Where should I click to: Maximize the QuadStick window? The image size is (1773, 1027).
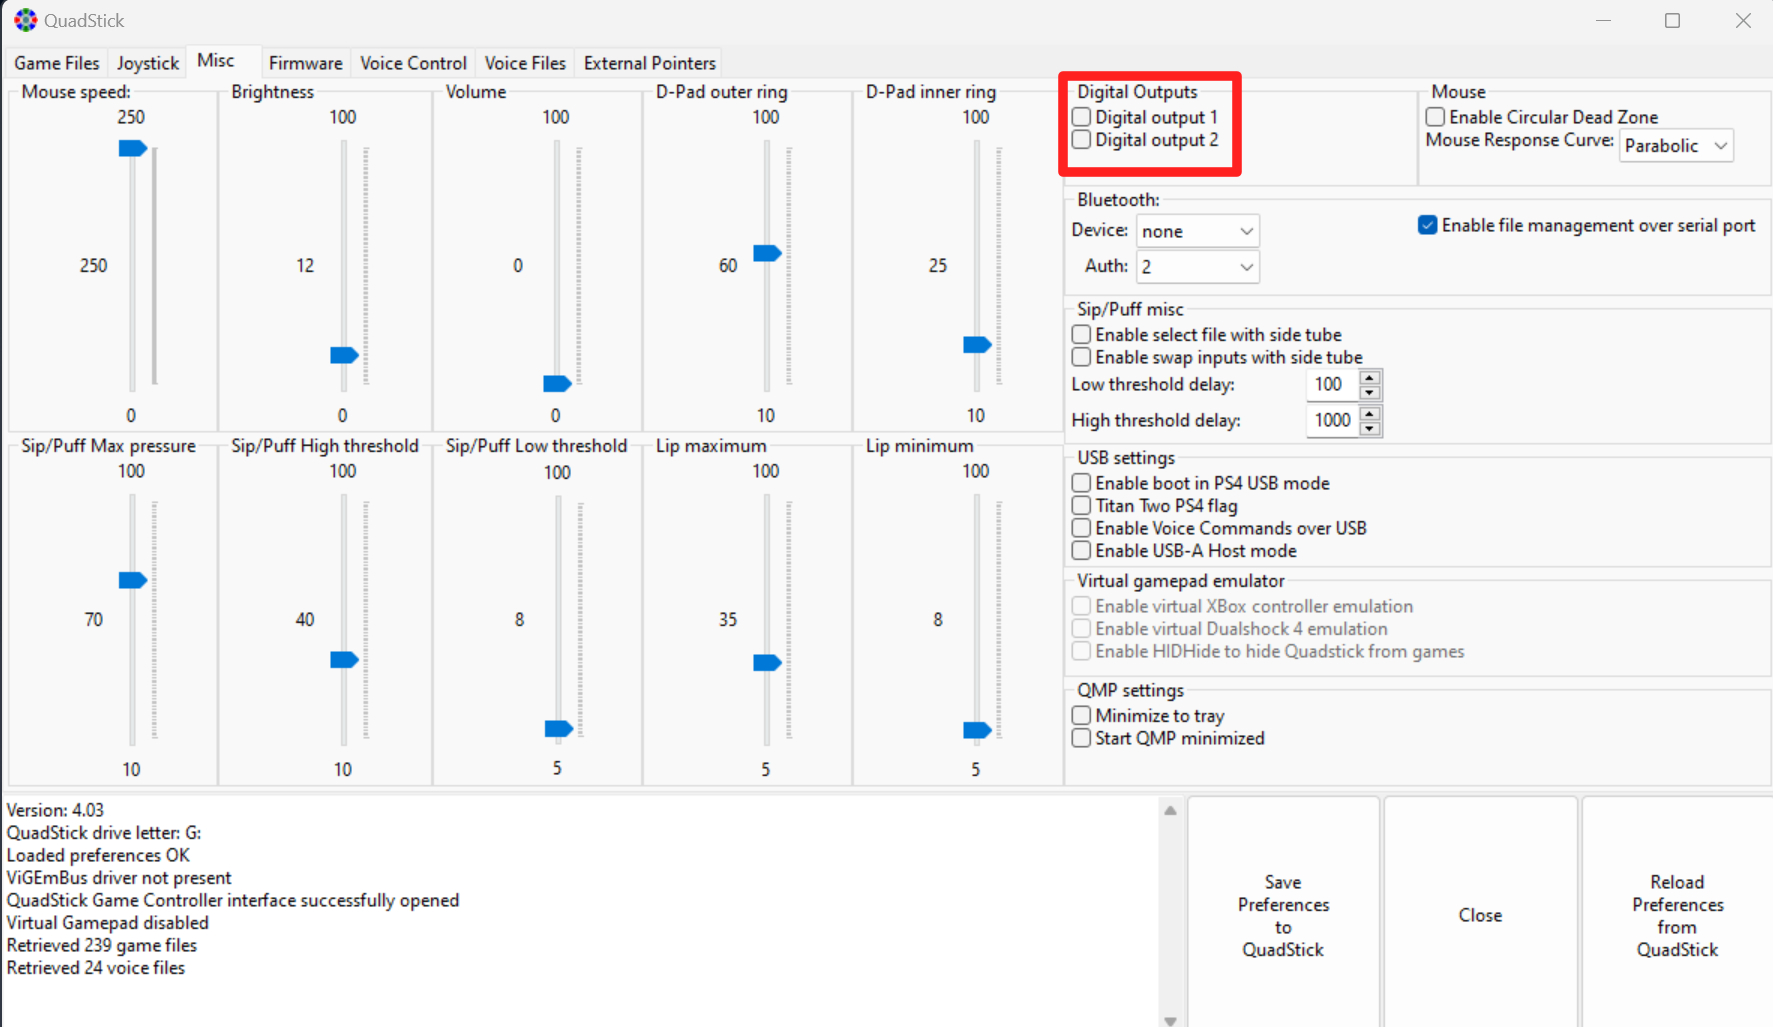pyautogui.click(x=1672, y=20)
